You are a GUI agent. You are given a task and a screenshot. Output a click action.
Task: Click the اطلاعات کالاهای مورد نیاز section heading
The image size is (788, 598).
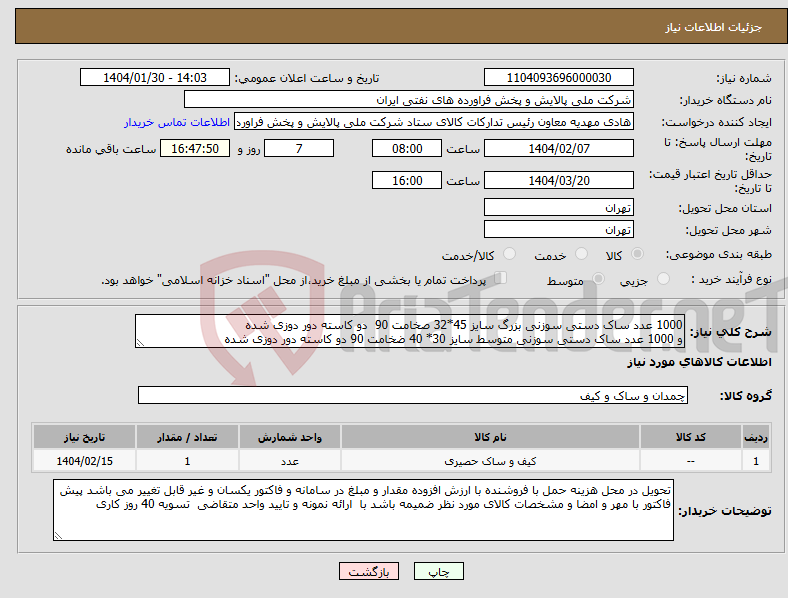[699, 362]
